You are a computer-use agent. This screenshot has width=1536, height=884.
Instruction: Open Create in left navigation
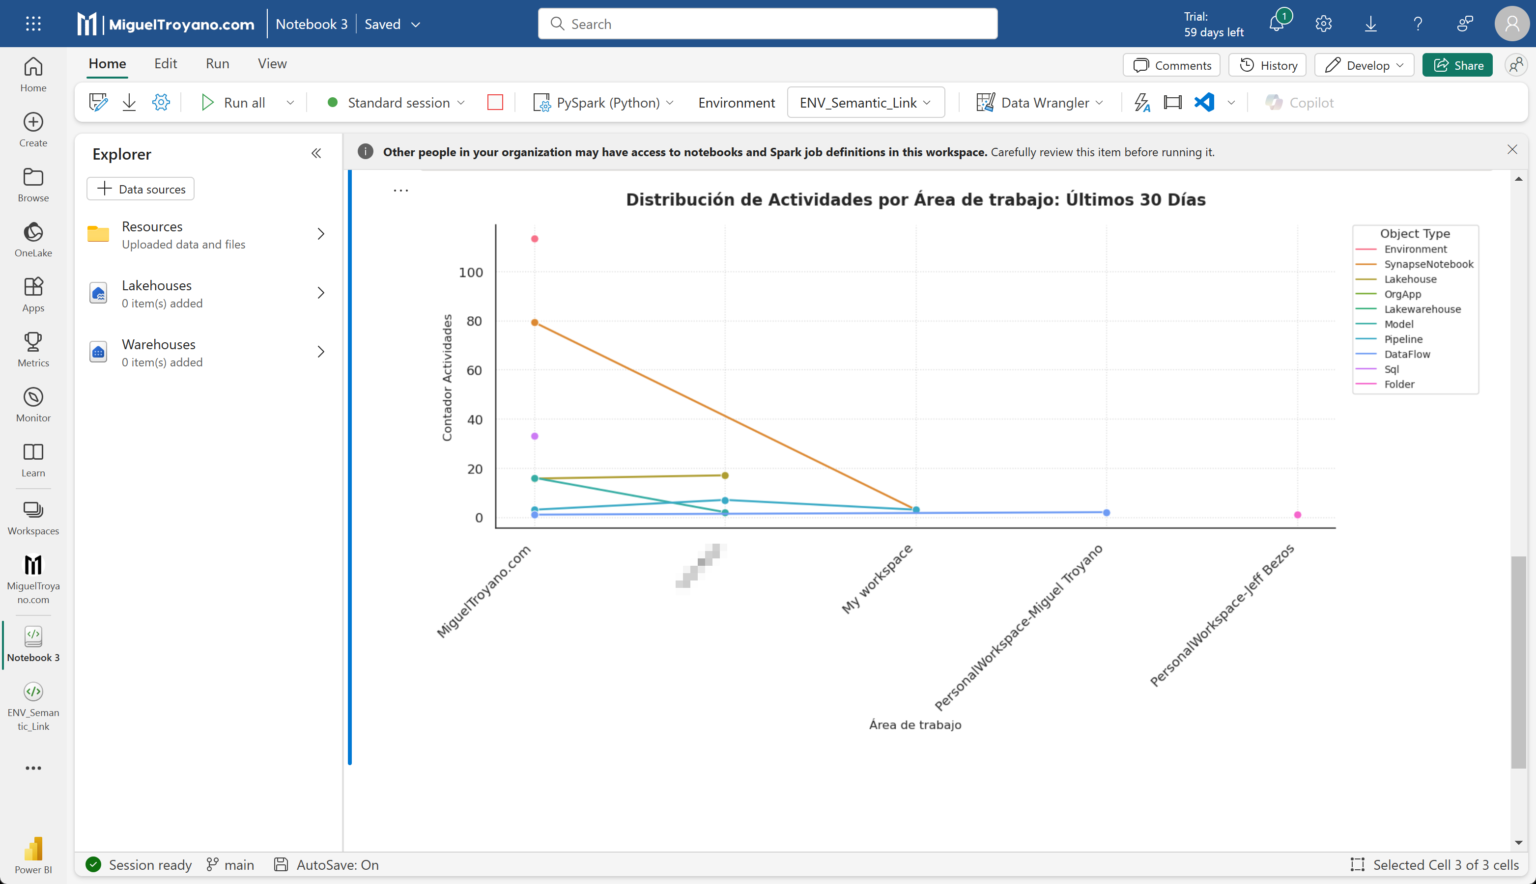coord(33,129)
